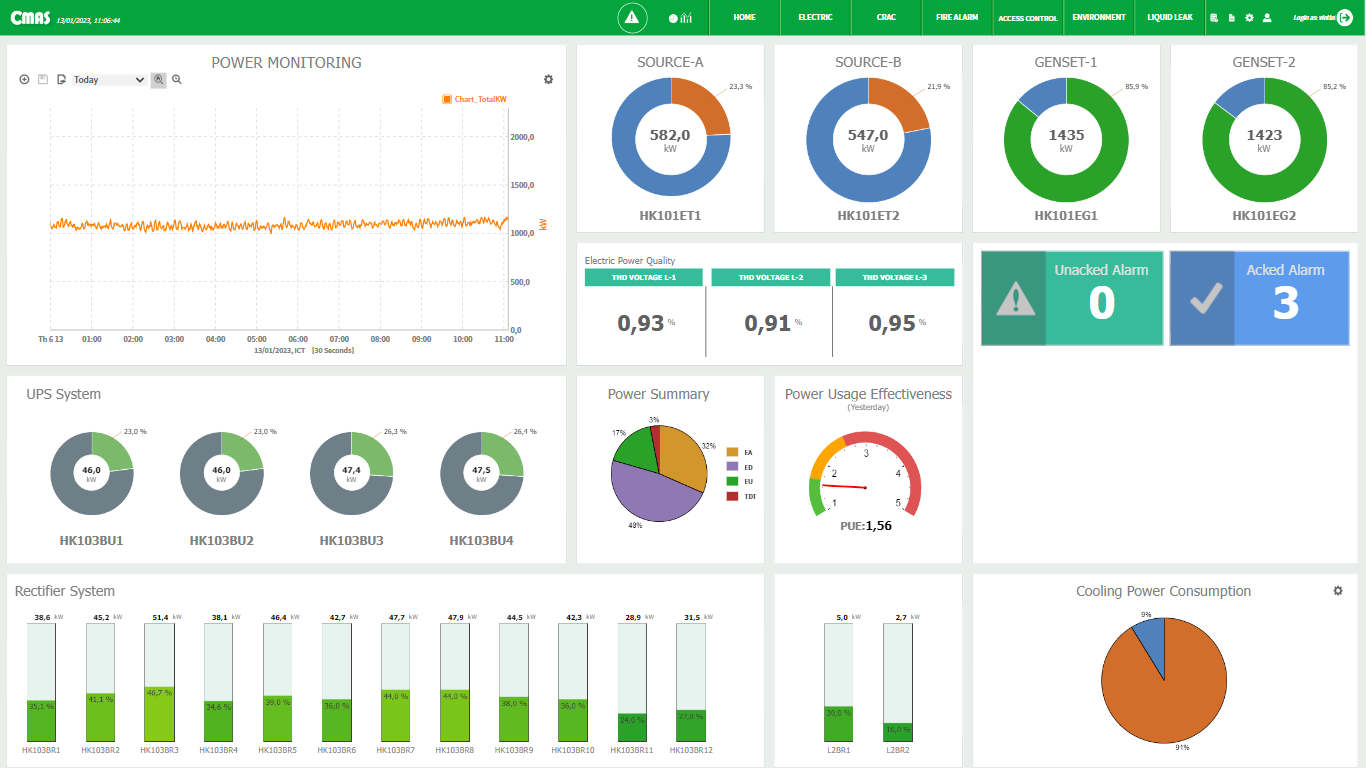The image size is (1366, 768).
Task: Select the LIQUID LEAK menu item
Action: 1169,18
